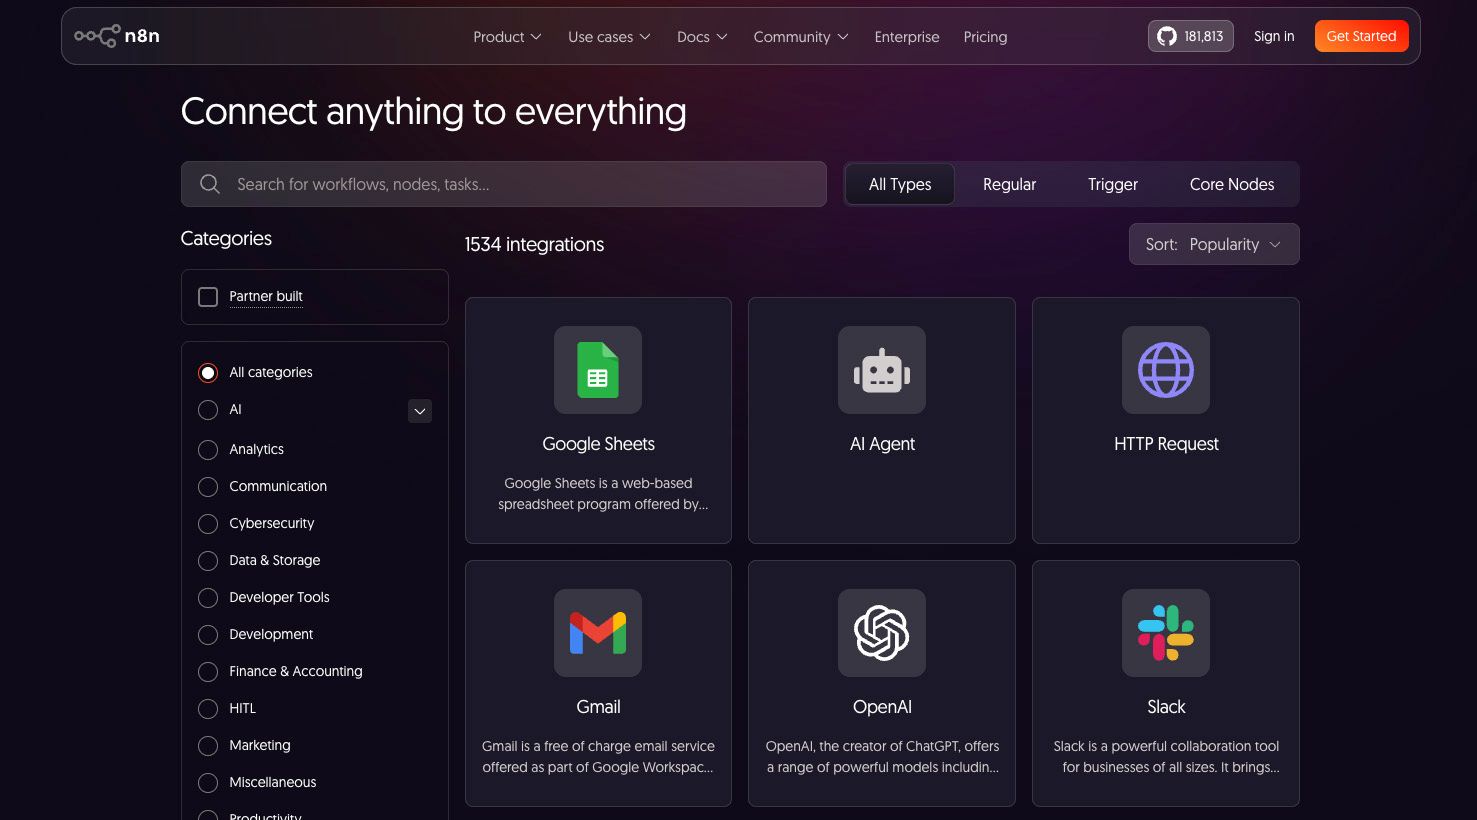
Task: Click the Get Started button
Action: pos(1361,35)
